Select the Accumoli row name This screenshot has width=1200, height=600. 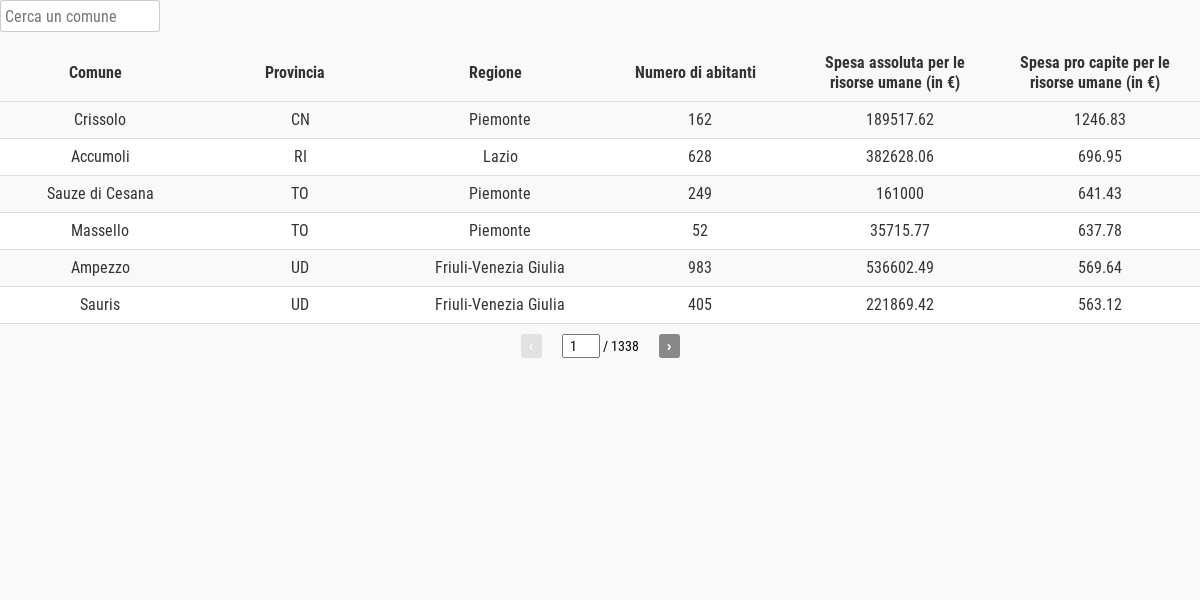[100, 157]
